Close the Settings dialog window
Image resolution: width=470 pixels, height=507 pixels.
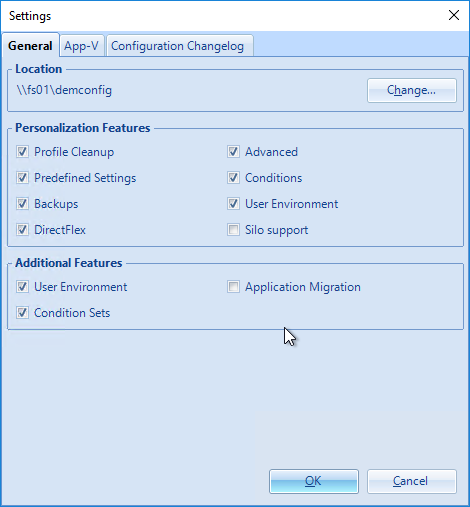point(454,15)
